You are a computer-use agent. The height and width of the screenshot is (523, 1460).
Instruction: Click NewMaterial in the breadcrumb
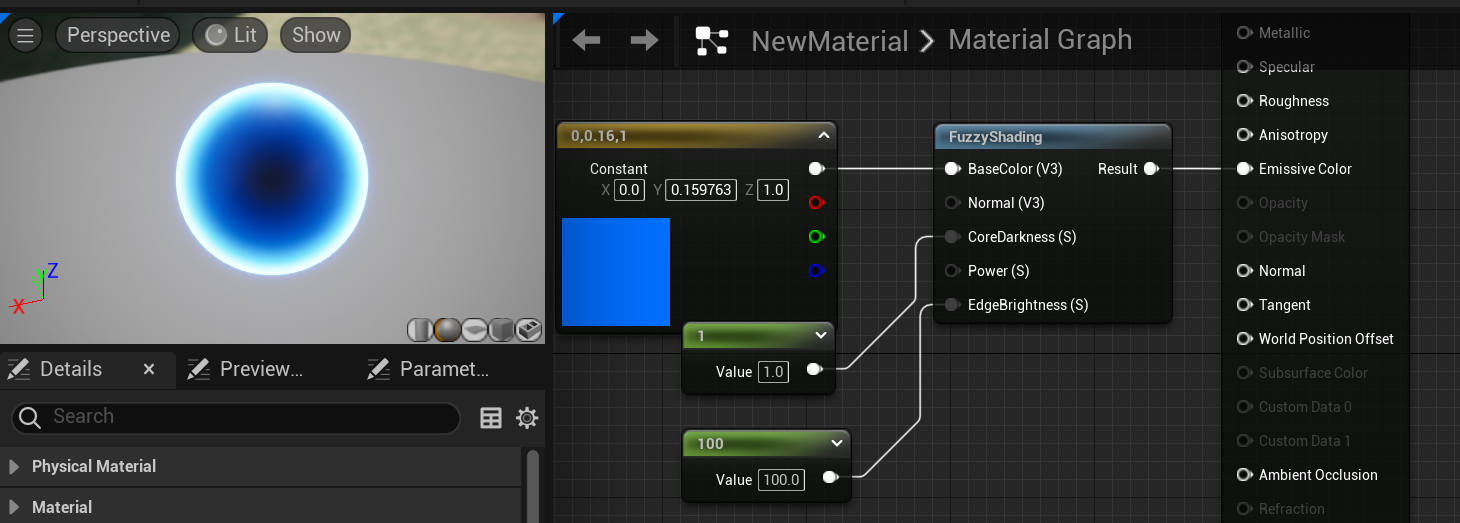coord(829,41)
